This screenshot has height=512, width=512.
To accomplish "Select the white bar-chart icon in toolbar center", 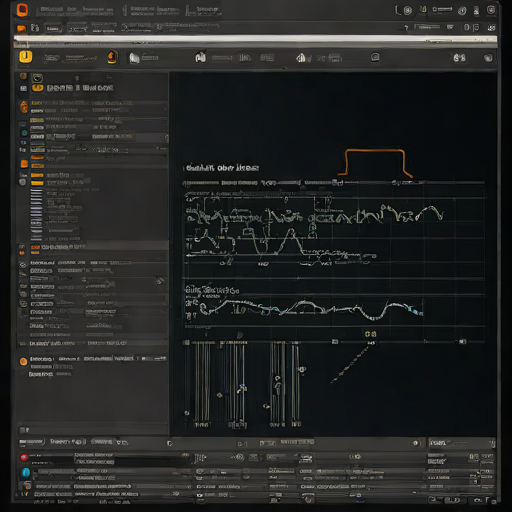I will tap(201, 57).
